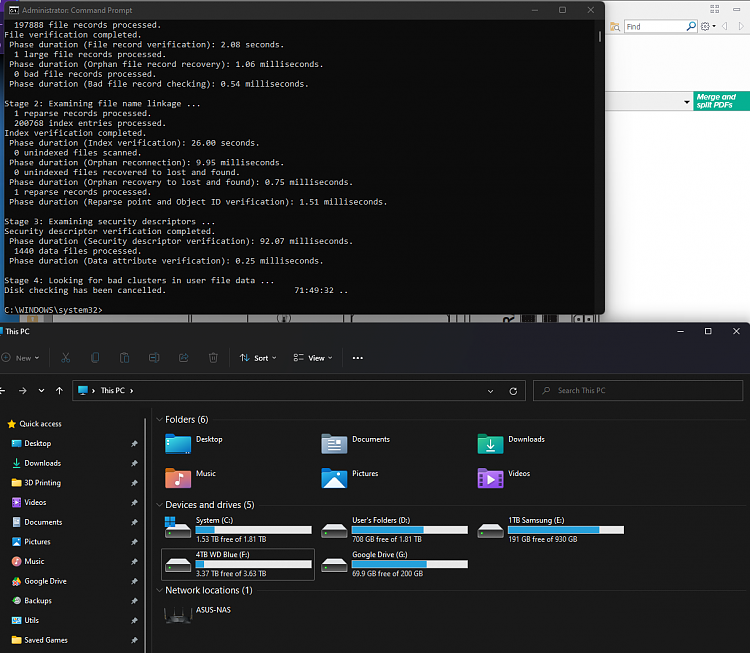Click the 1TB Samsung (E:) usage bar

tap(566, 530)
